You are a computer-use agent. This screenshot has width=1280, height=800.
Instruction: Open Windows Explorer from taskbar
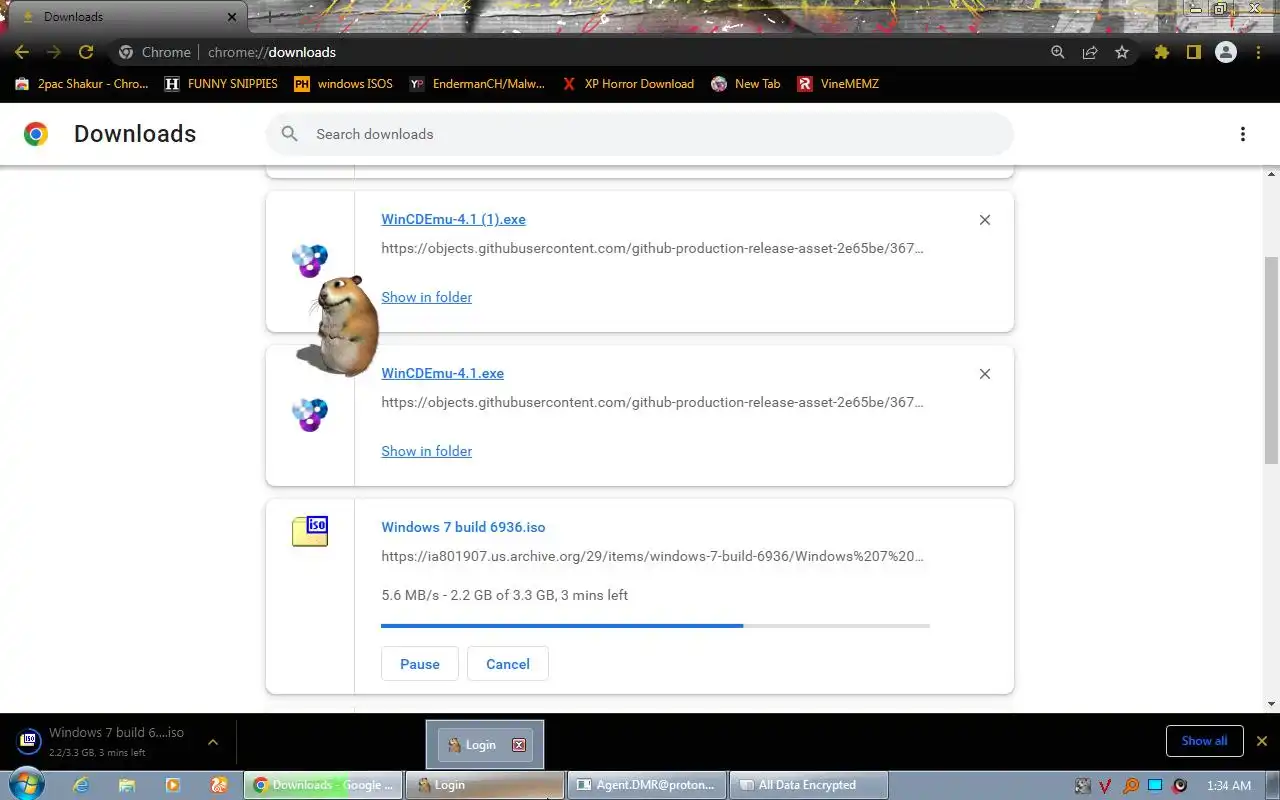(x=127, y=785)
